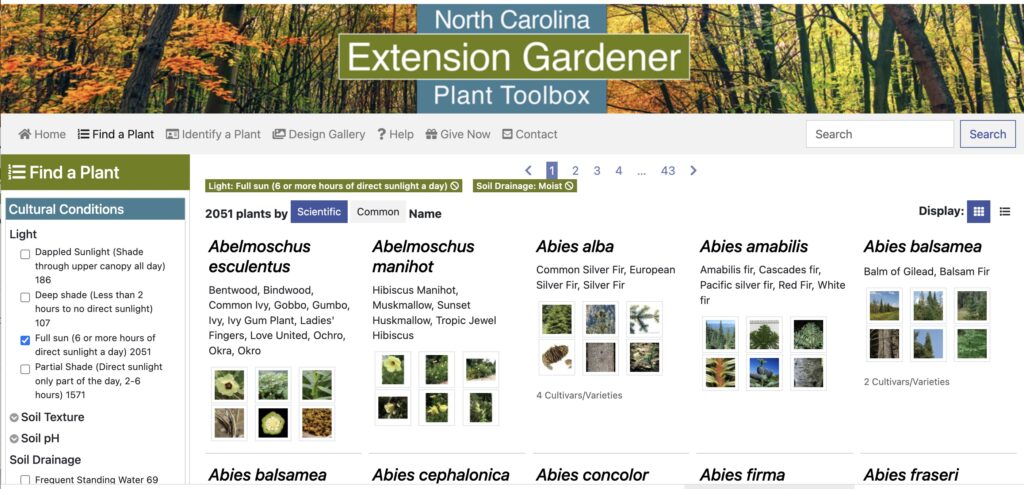Image resolution: width=1024 pixels, height=489 pixels.
Task: Click the Help question mark icon
Action: (x=381, y=134)
